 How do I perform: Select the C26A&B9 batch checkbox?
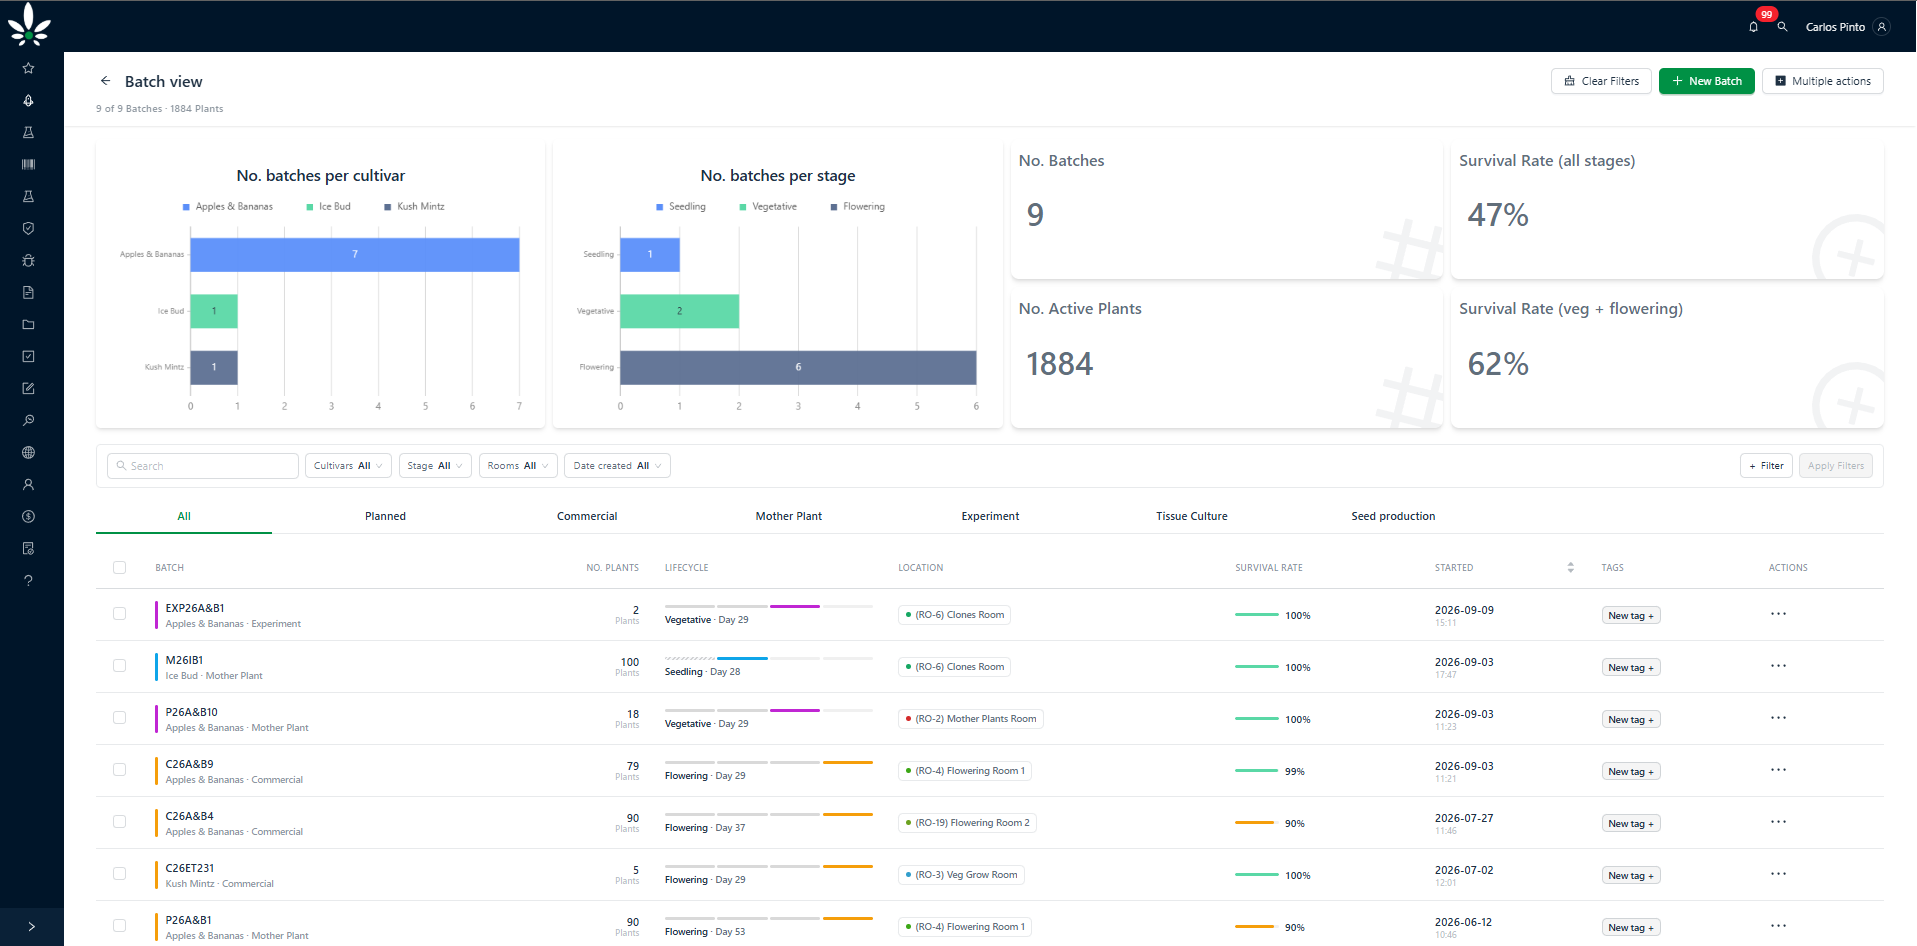coord(119,770)
